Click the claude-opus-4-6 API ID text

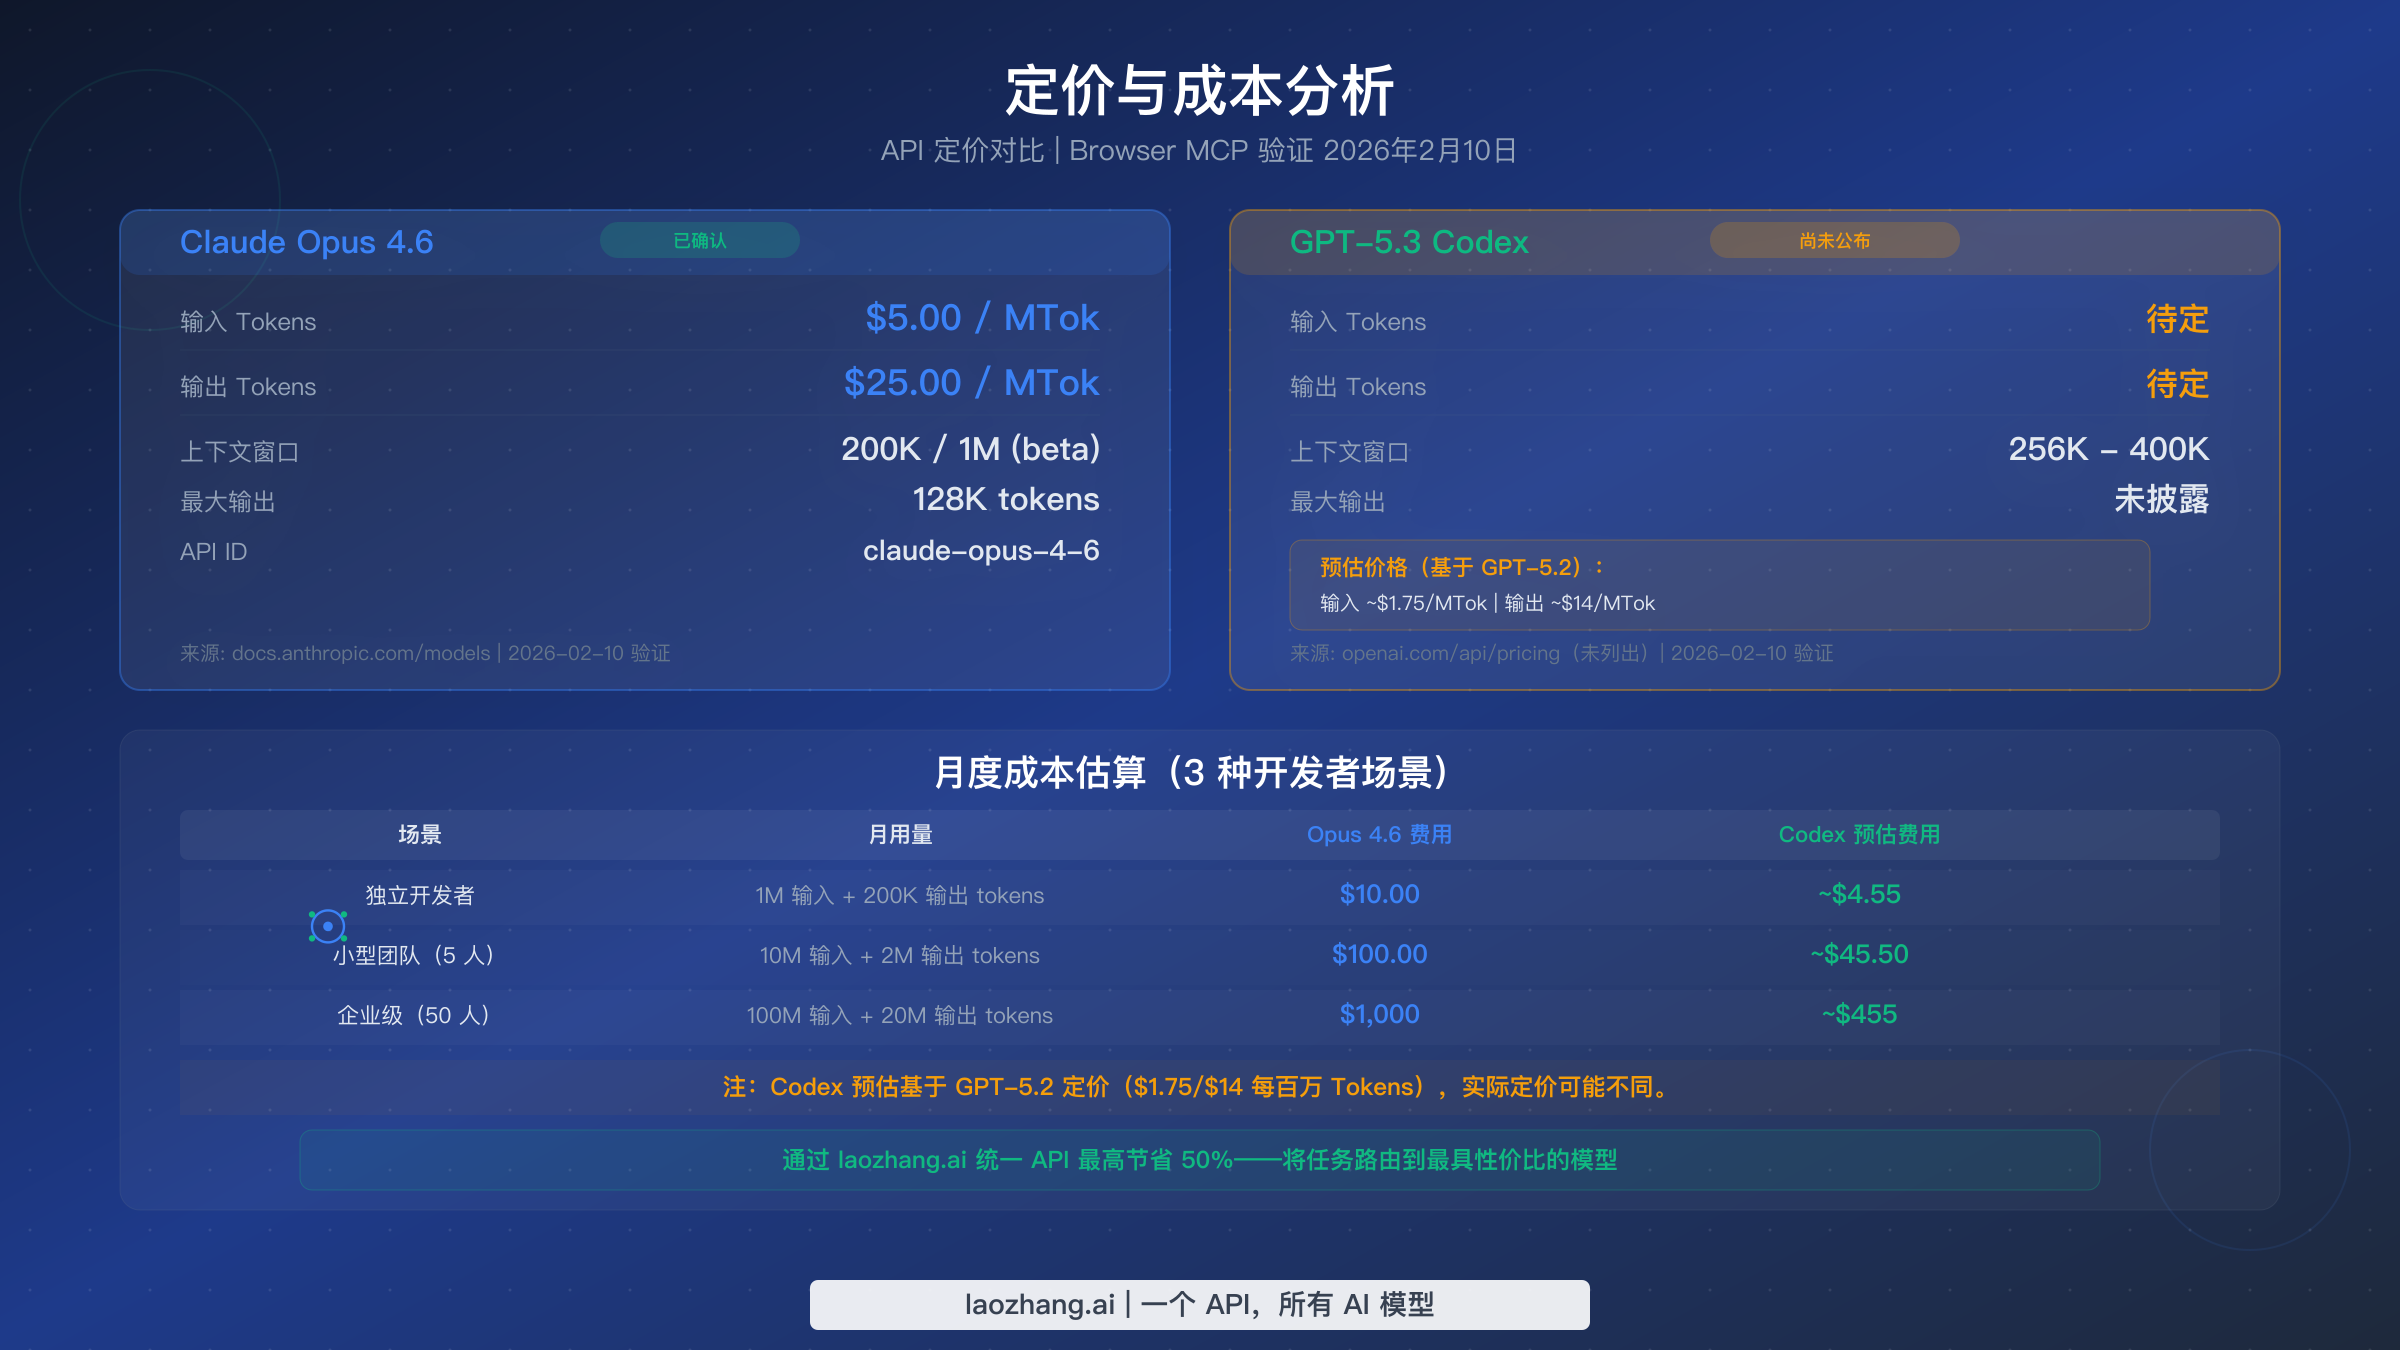point(980,551)
